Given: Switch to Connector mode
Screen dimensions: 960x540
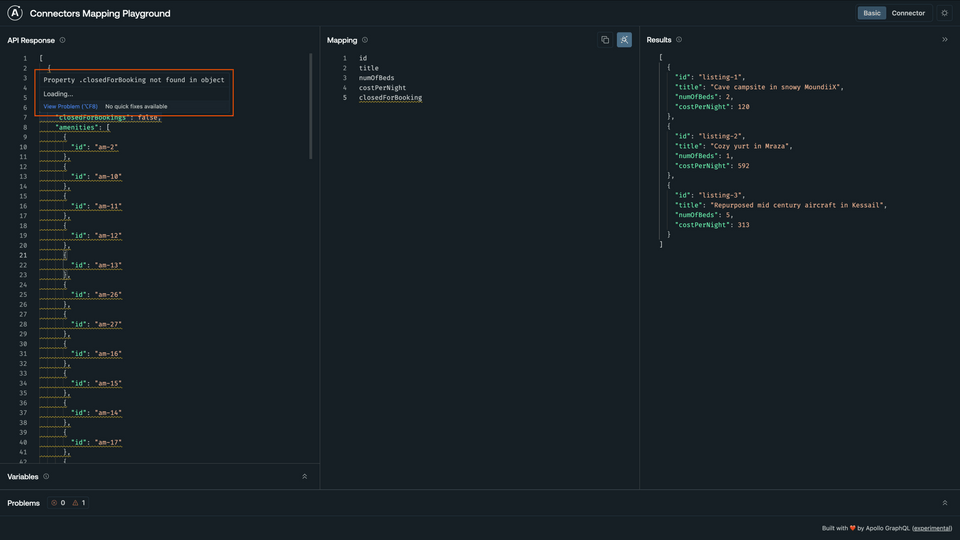Looking at the screenshot, I should coord(908,13).
